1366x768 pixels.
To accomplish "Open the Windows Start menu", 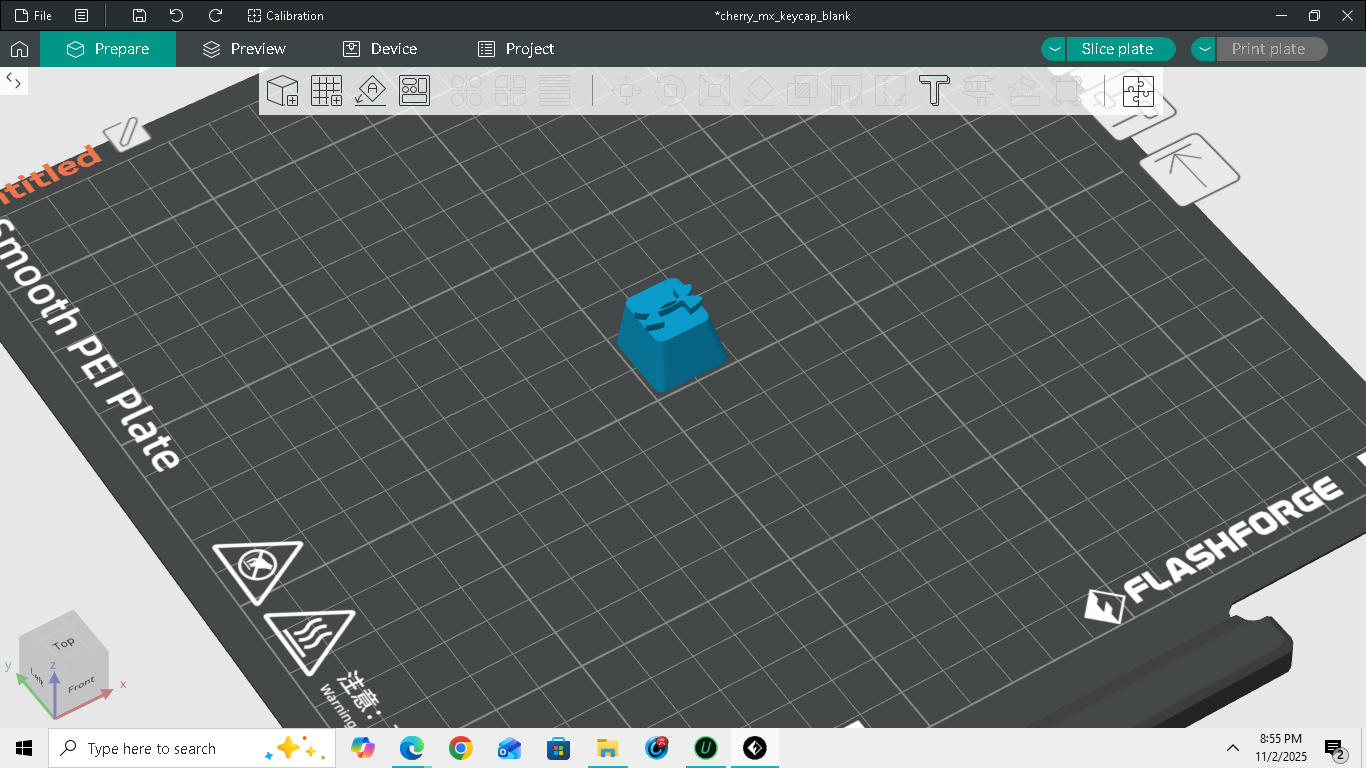I will click(x=24, y=748).
